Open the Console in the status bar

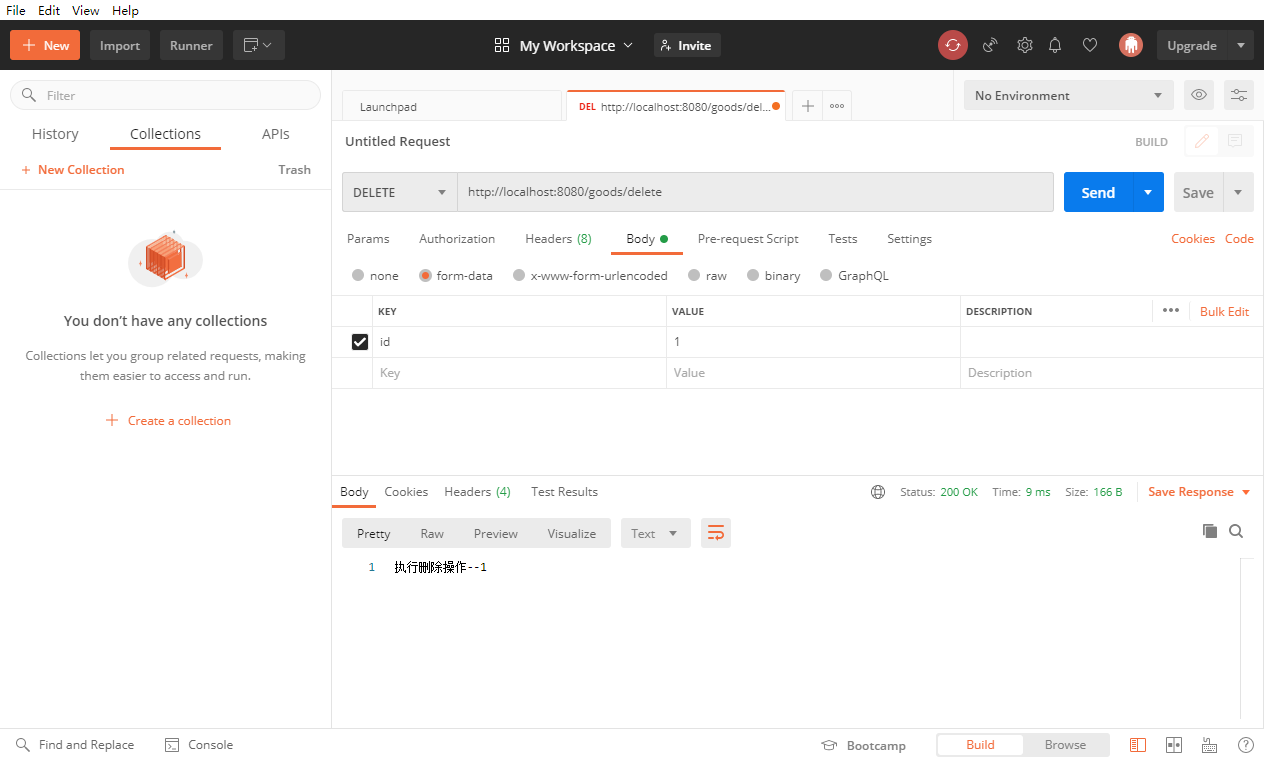[x=198, y=745]
